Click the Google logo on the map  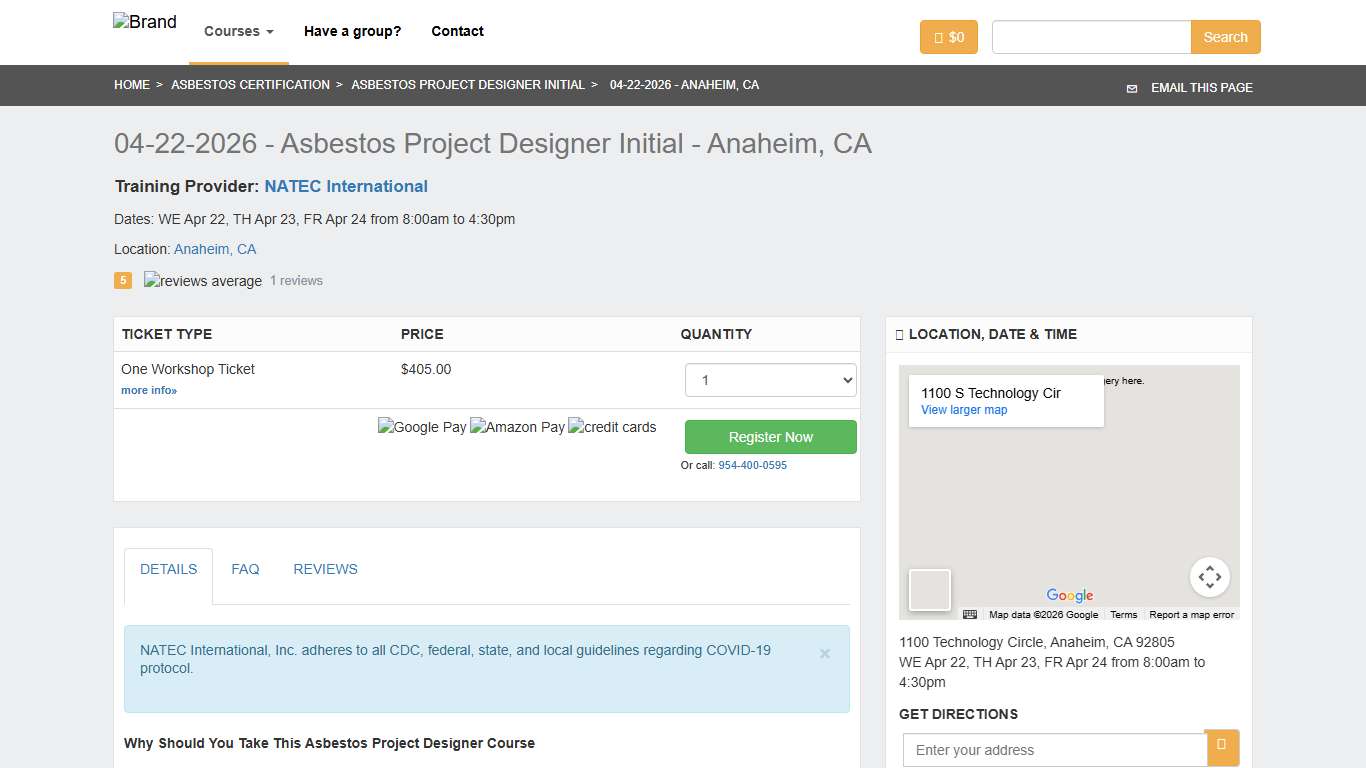1069,596
